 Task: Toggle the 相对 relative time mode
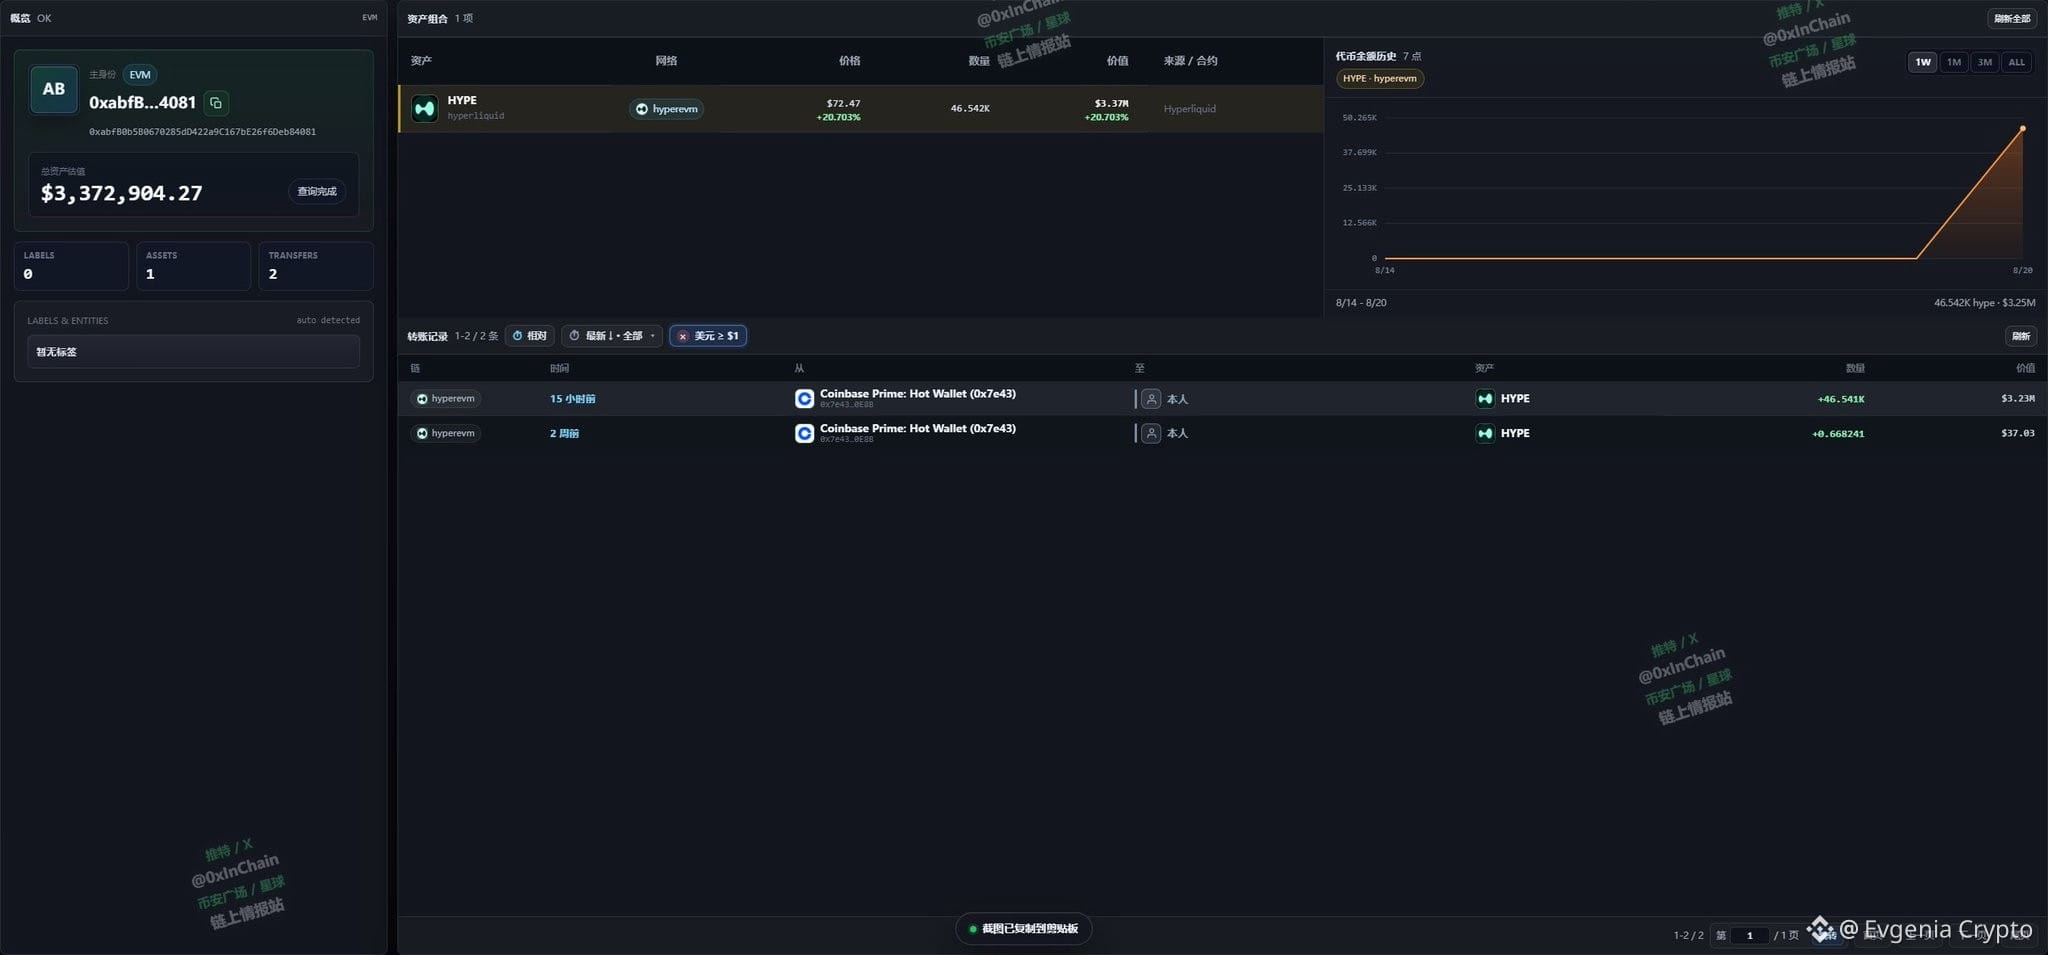(530, 336)
